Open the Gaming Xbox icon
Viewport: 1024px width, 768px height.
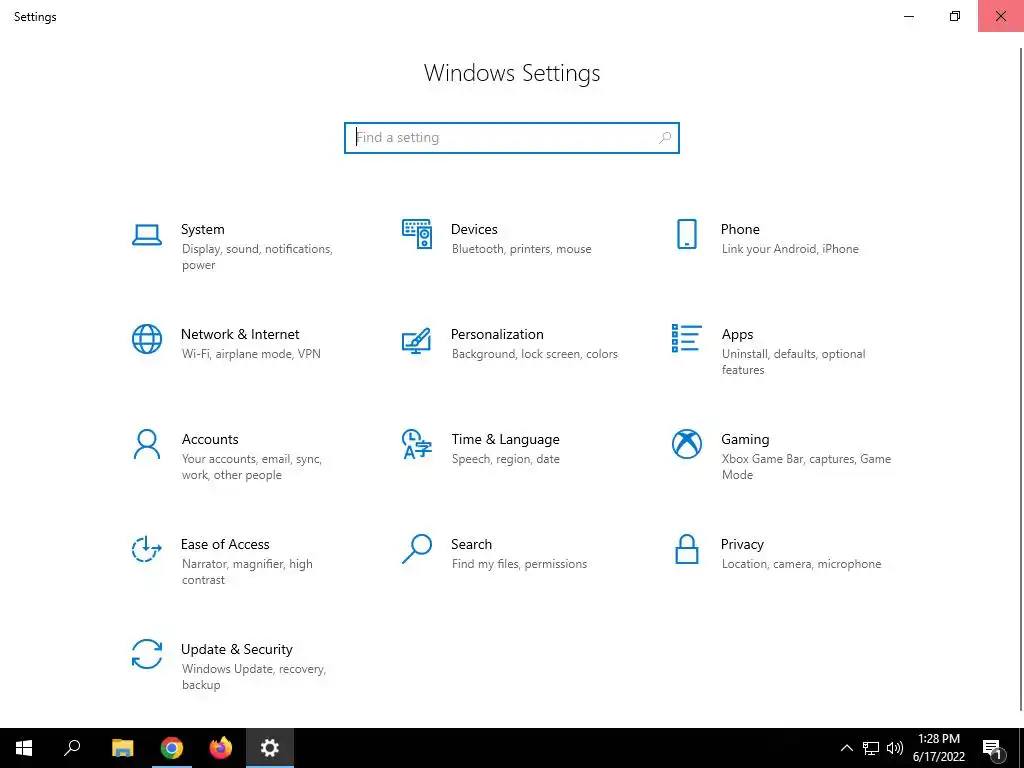click(686, 444)
